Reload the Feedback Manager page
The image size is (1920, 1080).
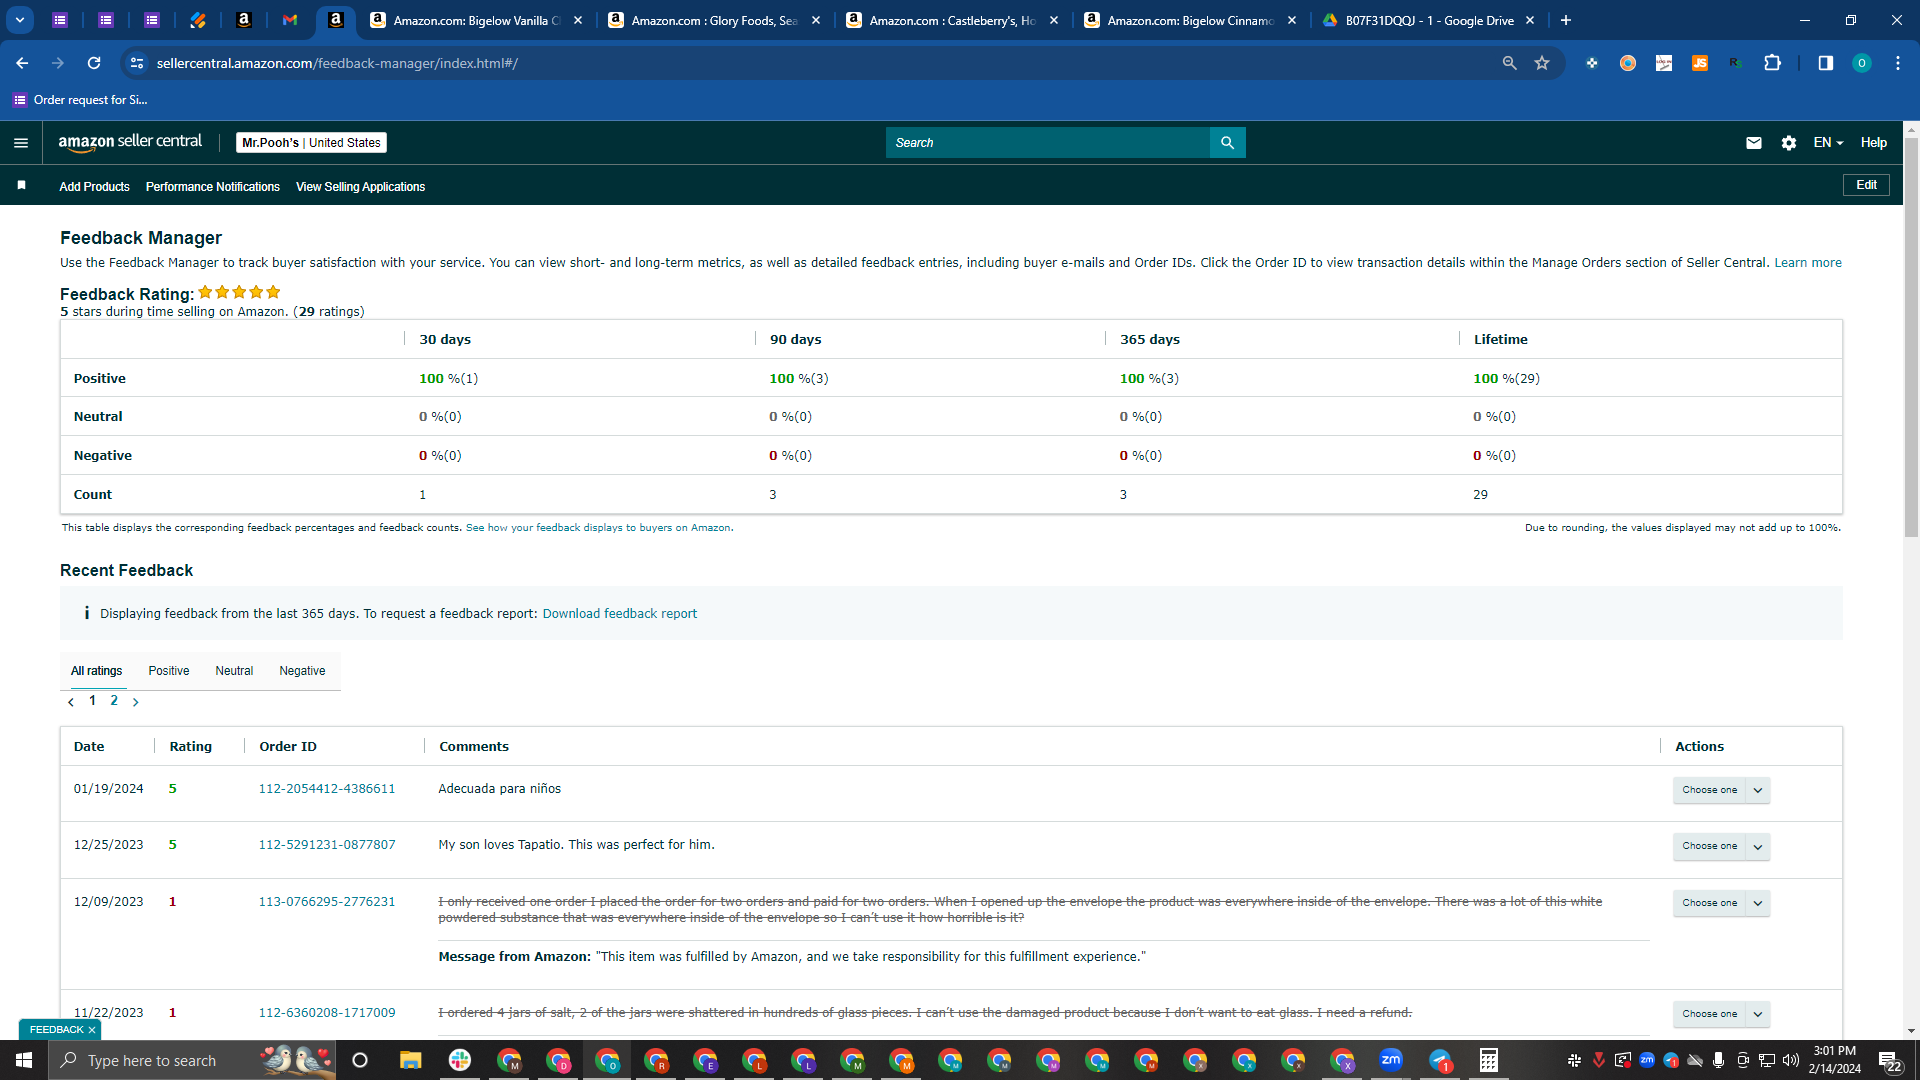[x=94, y=63]
